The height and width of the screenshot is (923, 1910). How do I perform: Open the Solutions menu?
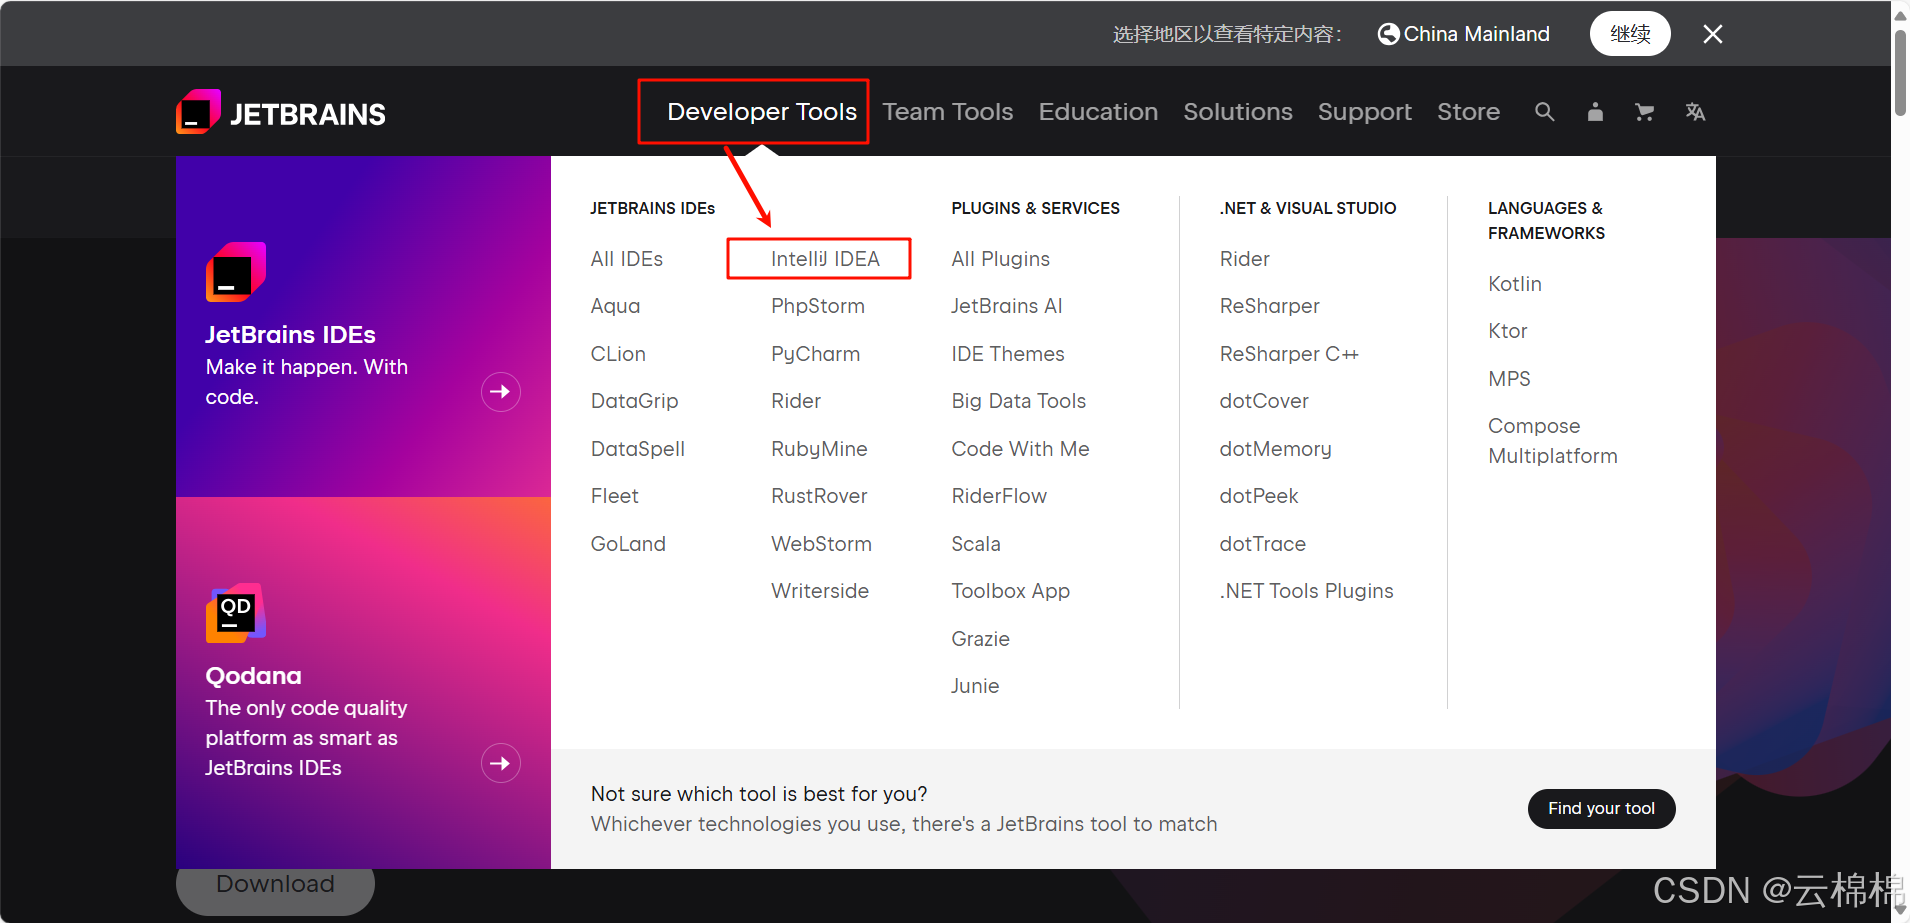click(1238, 112)
